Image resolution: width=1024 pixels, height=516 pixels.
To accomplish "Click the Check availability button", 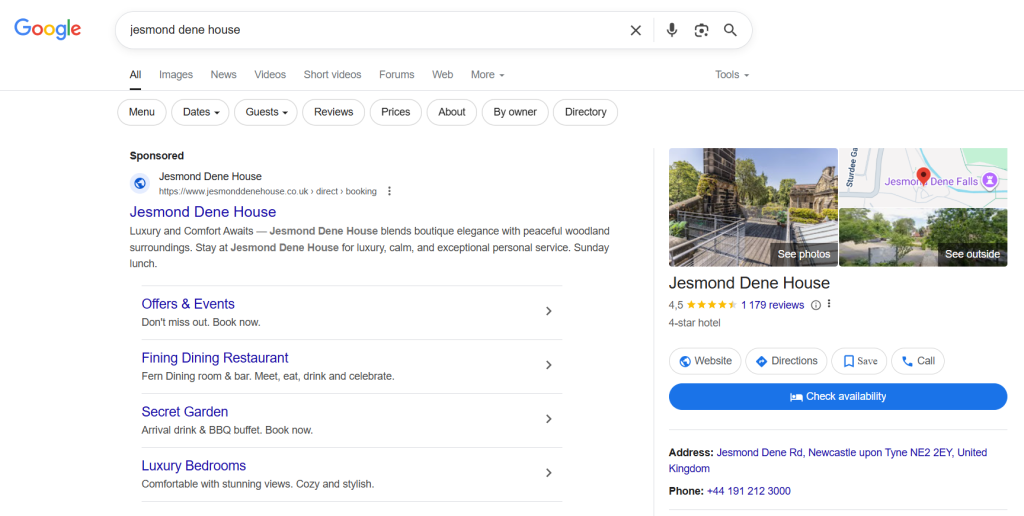I will click(838, 396).
